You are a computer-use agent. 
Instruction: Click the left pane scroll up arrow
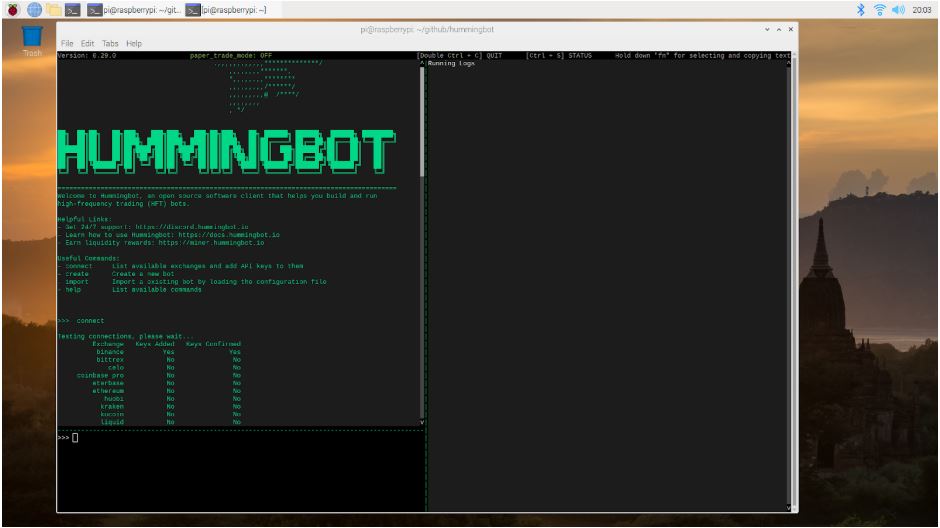[422, 62]
